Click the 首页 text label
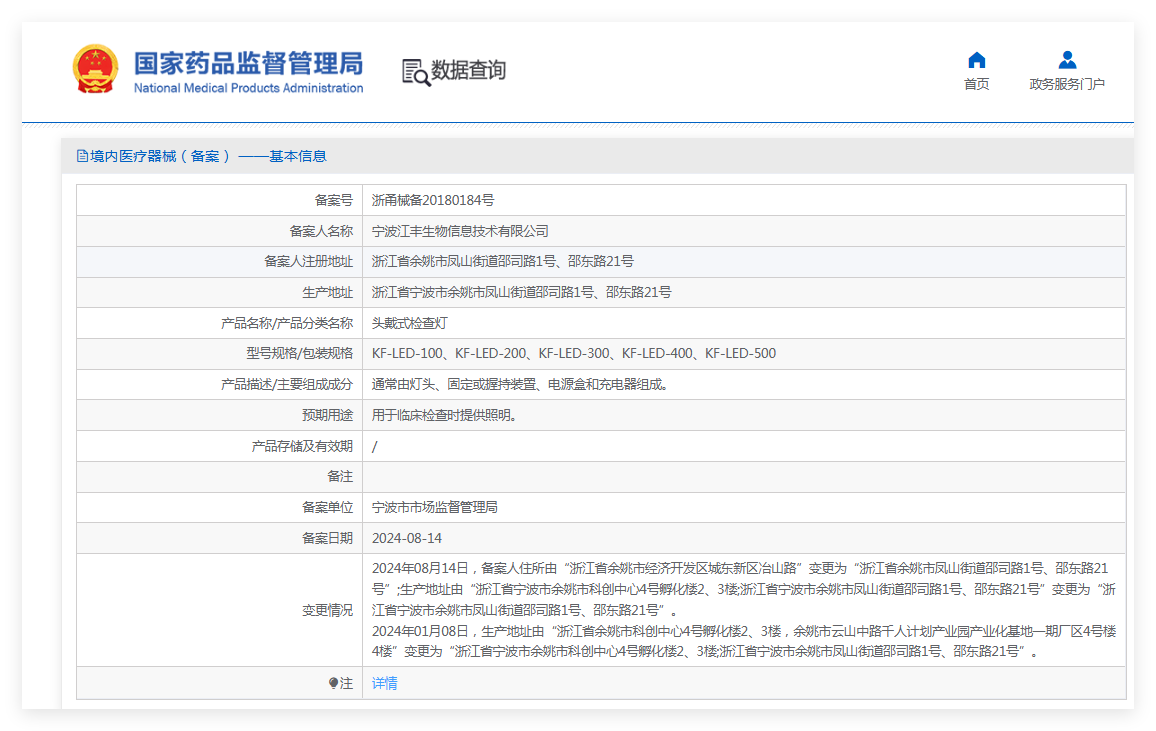The height and width of the screenshot is (731, 1156). 976,84
